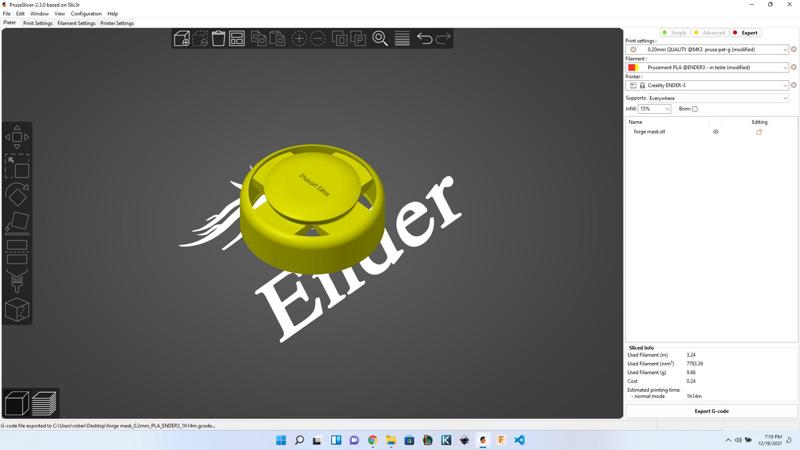Open the Help menu
800x450 pixels.
click(113, 14)
